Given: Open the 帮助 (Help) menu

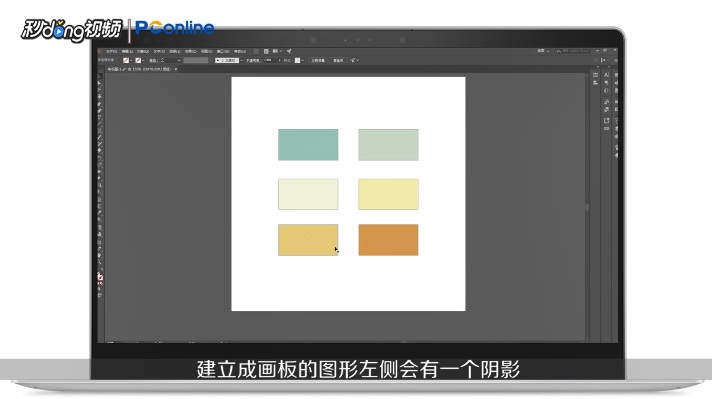Looking at the screenshot, I should tap(239, 51).
